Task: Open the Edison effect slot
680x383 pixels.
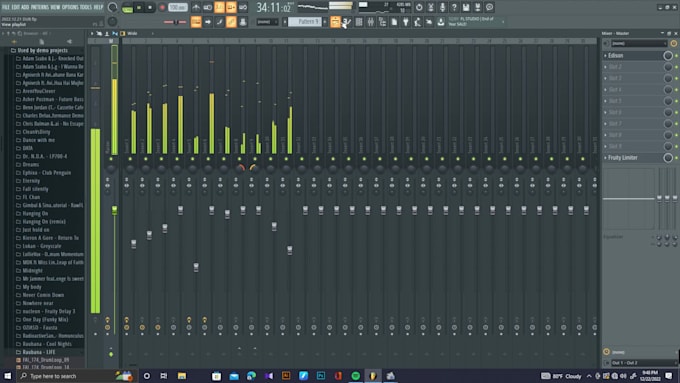Action: [x=634, y=56]
